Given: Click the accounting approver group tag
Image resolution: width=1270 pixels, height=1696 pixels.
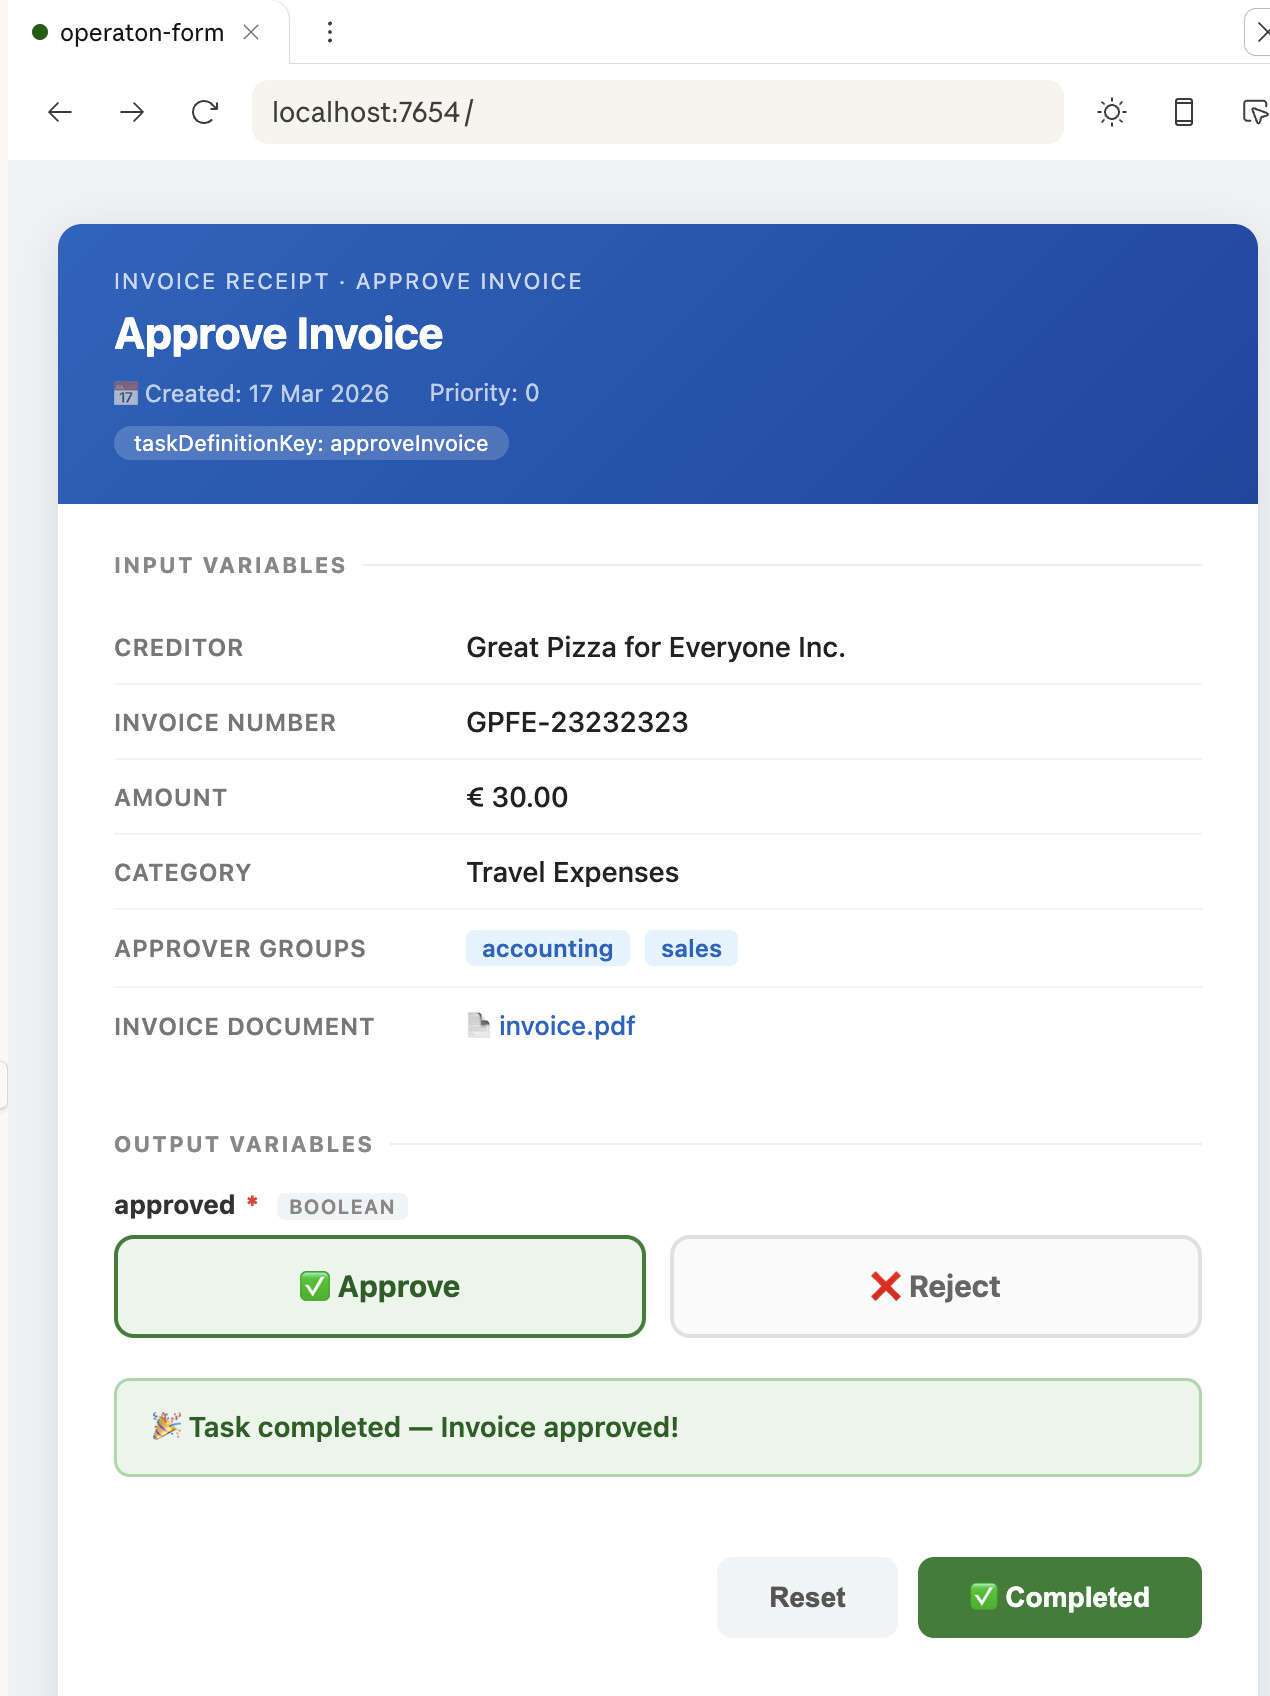Looking at the screenshot, I should 547,949.
